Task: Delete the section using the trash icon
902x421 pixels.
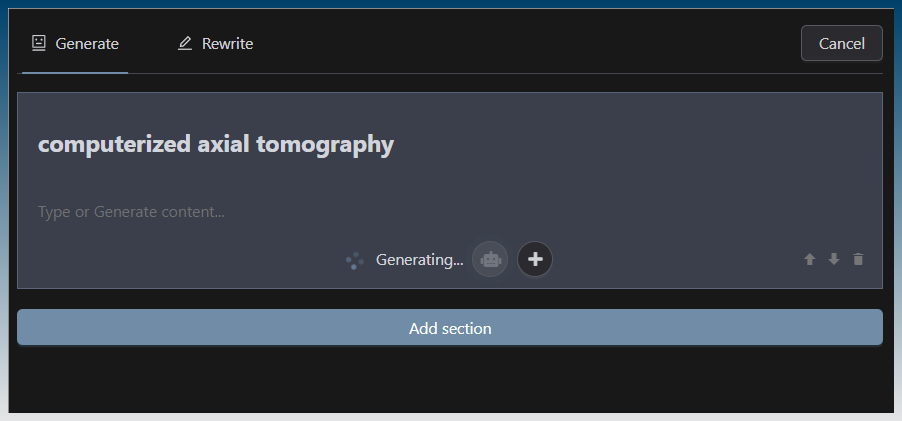Action: [858, 259]
